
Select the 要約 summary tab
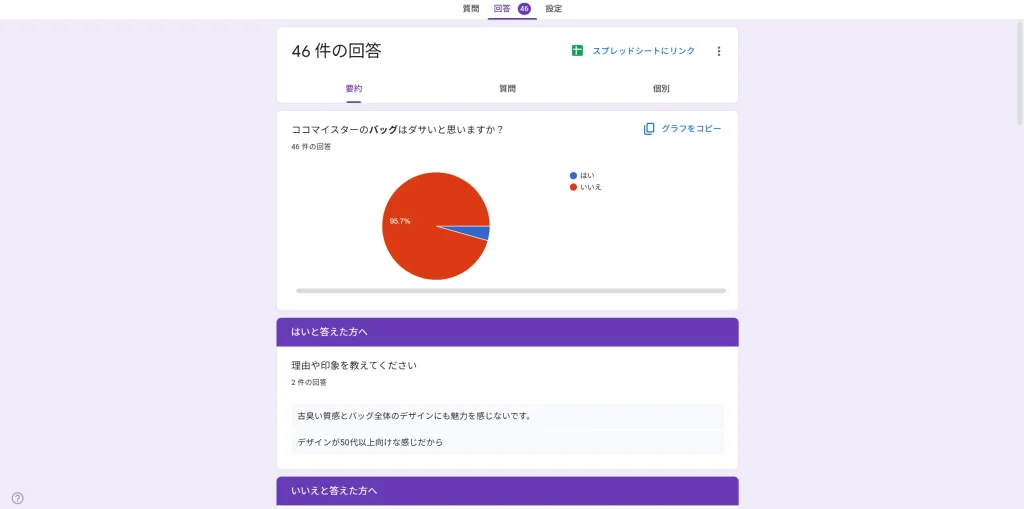(354, 89)
